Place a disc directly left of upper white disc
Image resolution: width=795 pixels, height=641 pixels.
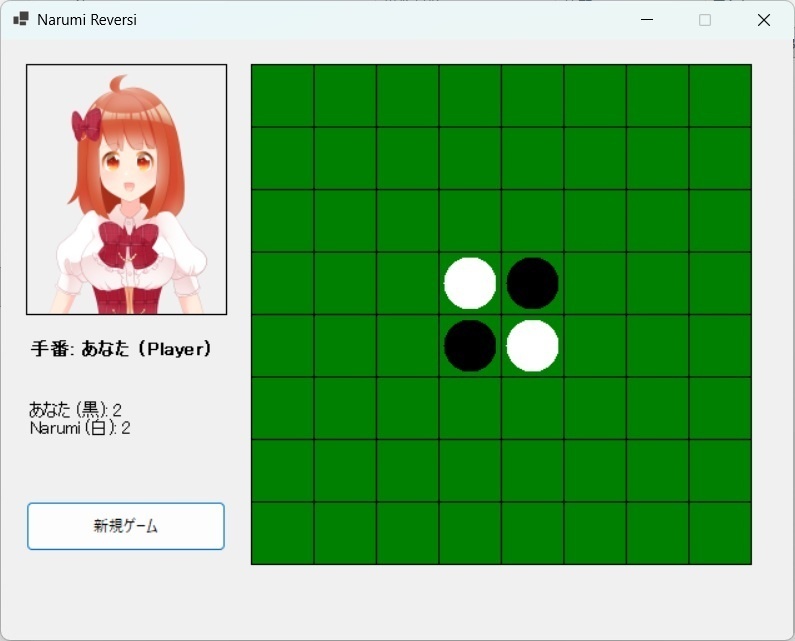click(408, 283)
